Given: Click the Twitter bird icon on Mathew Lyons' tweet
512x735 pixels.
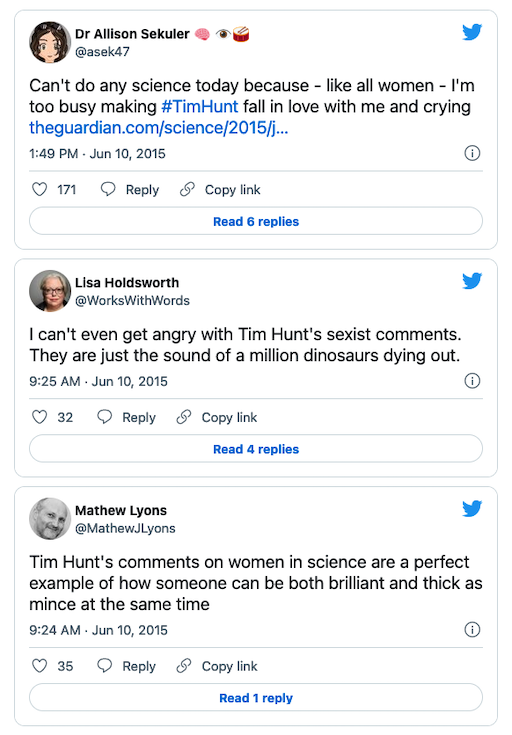Looking at the screenshot, I should 472,509.
